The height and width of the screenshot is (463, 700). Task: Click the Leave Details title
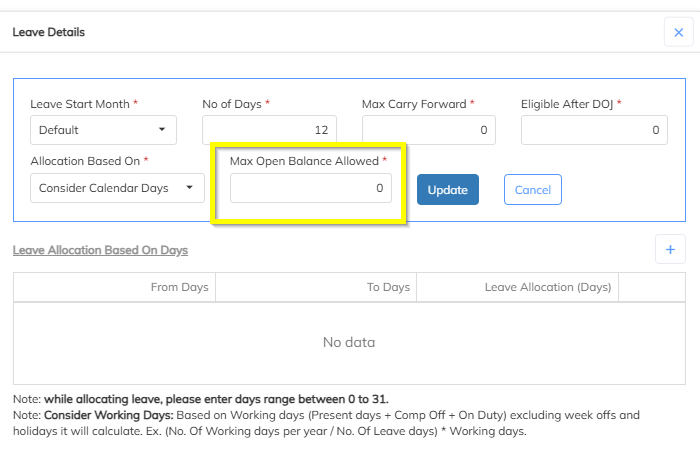[48, 33]
